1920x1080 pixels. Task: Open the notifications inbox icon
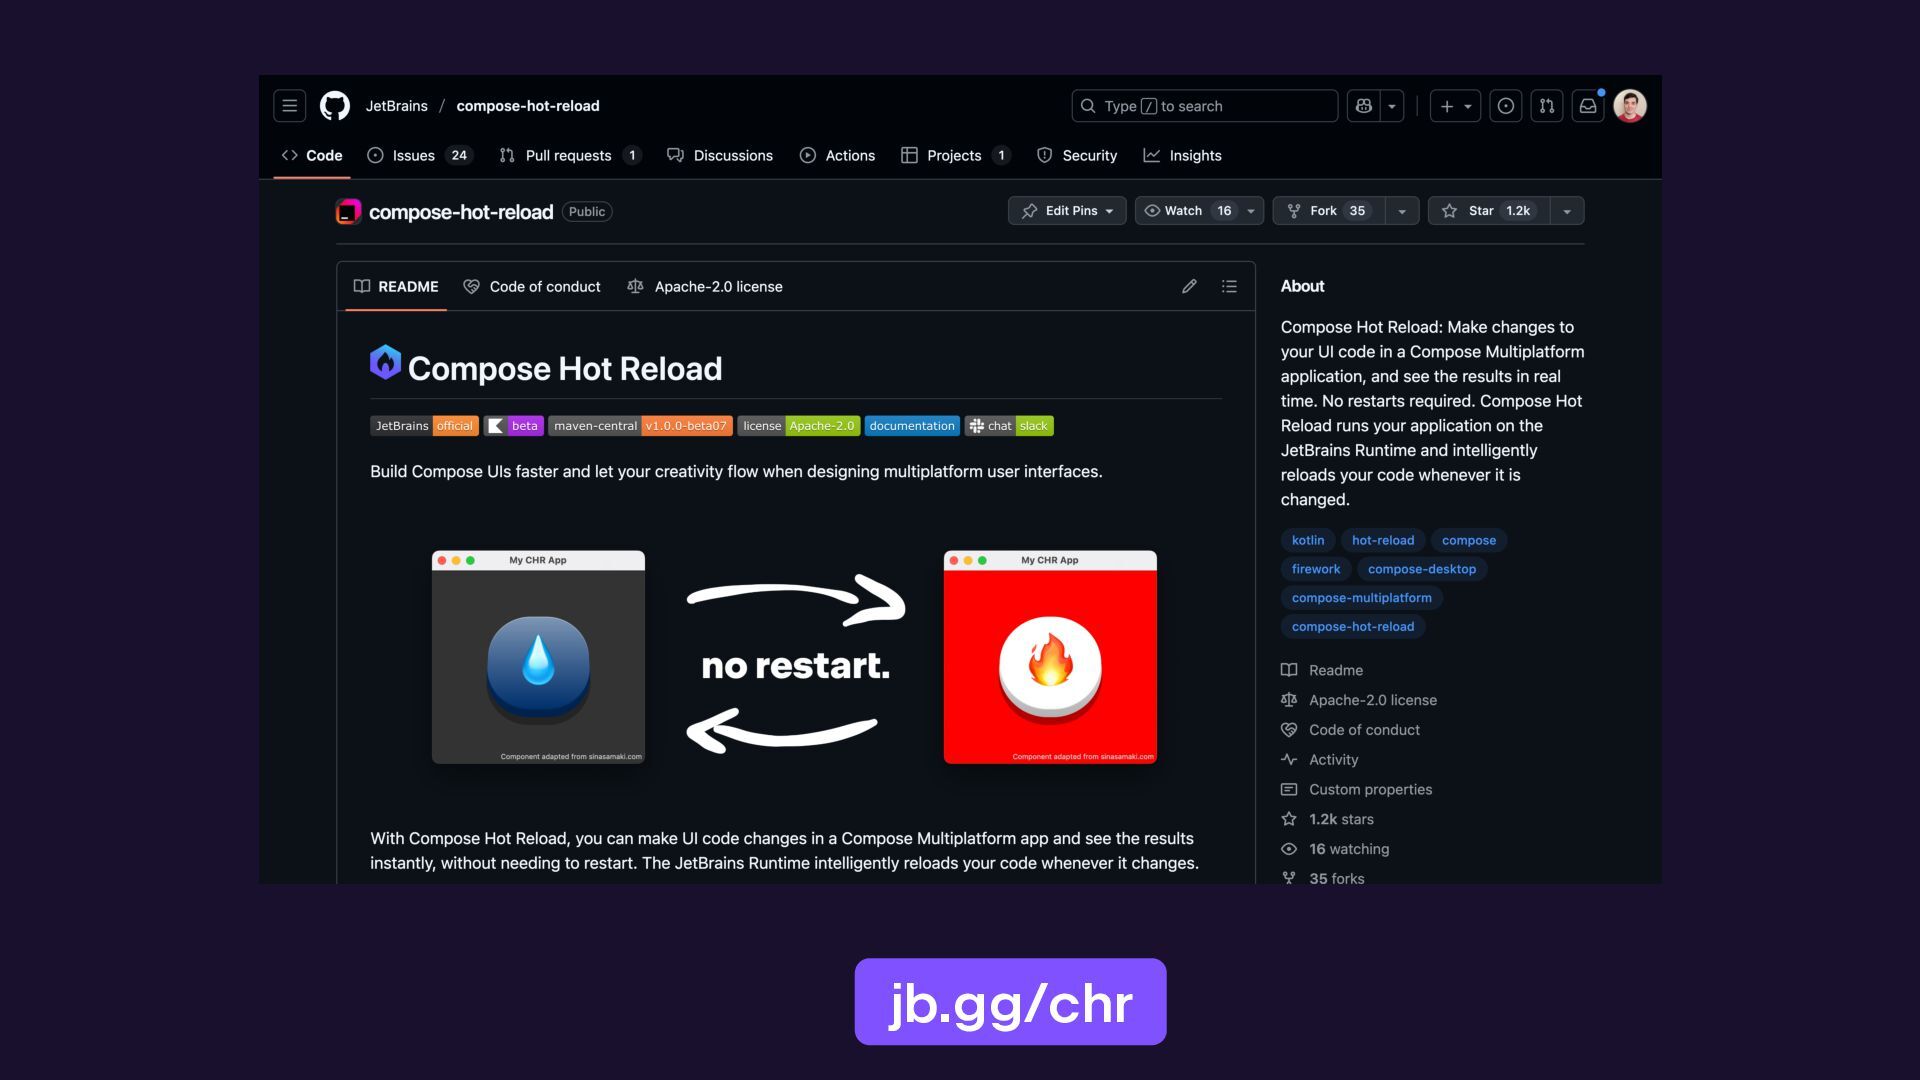point(1587,106)
